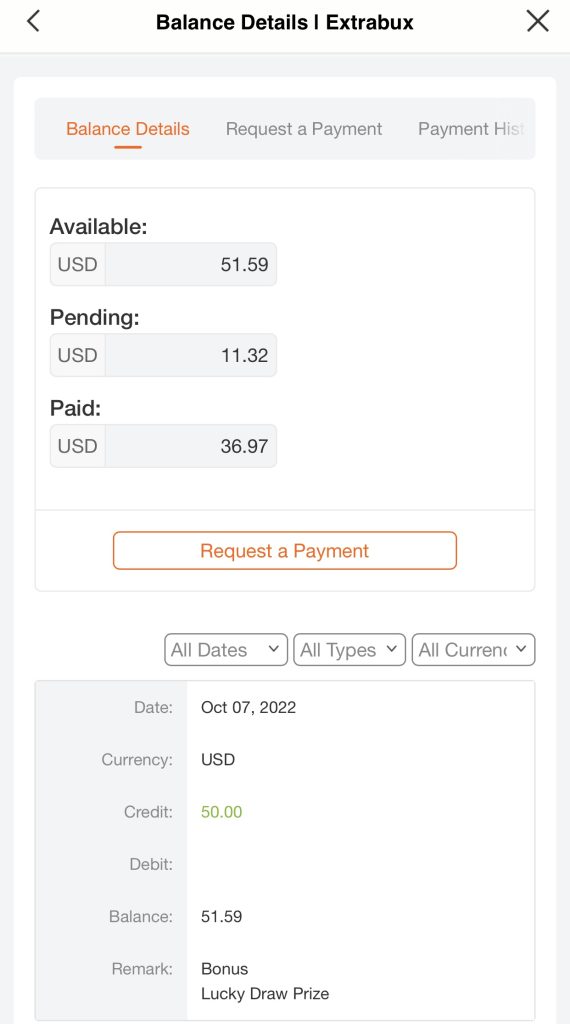Click the Paid amount 36.97 field
The image size is (570, 1024).
point(191,446)
